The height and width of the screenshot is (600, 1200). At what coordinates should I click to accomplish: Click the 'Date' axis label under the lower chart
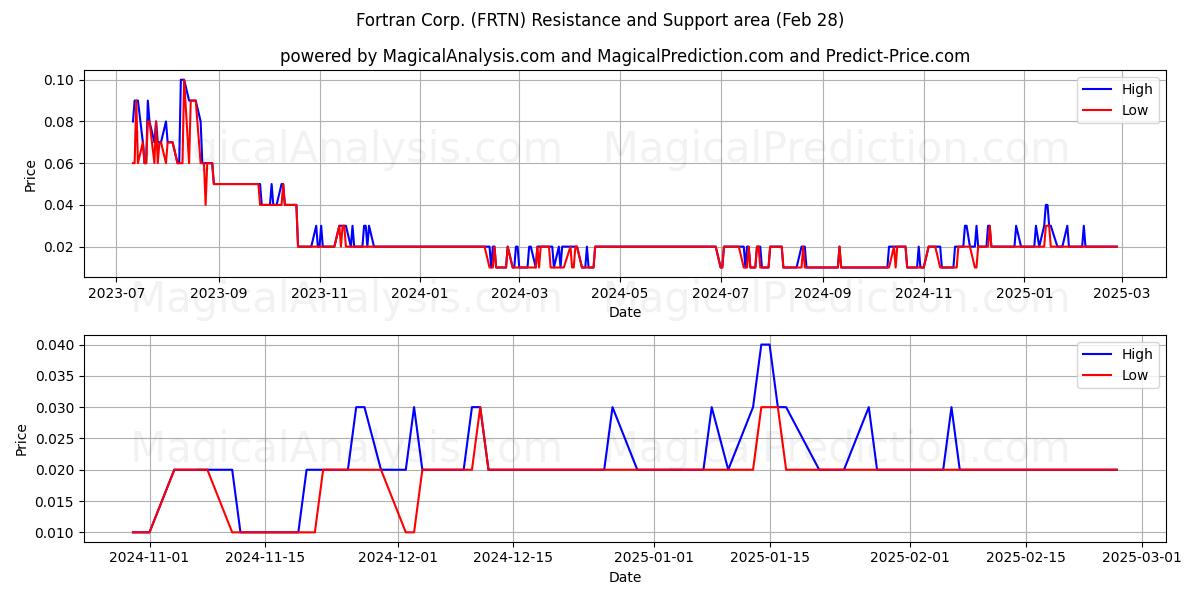[x=625, y=577]
